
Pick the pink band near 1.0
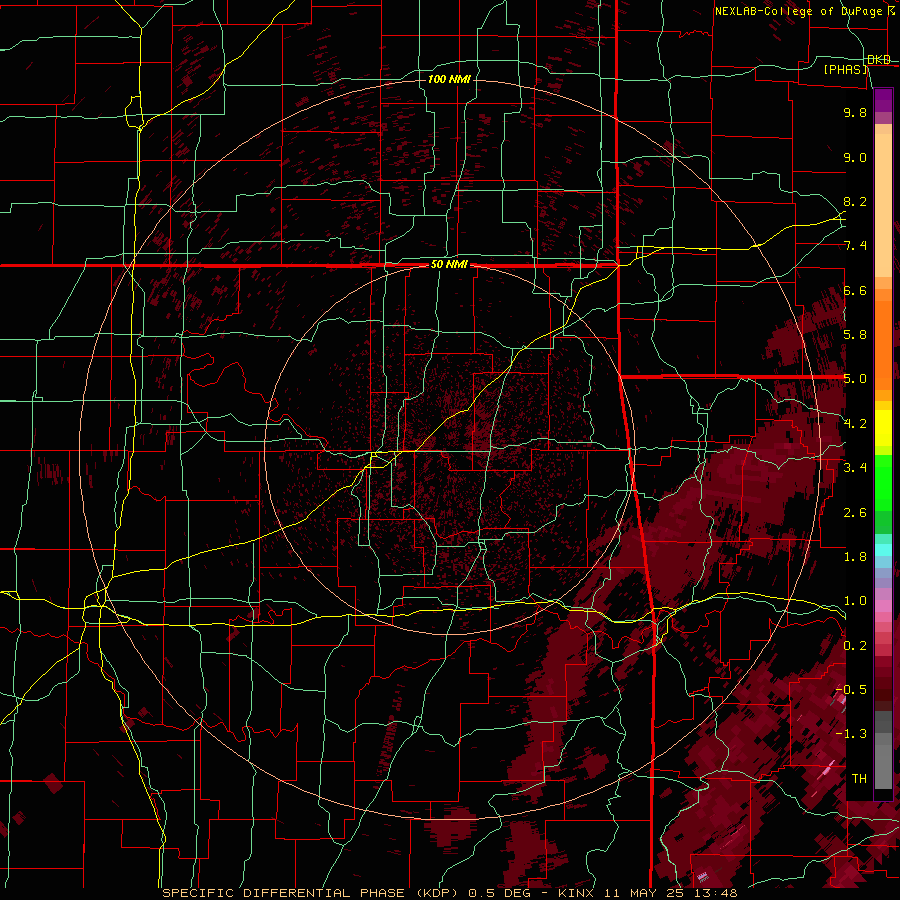883,606
